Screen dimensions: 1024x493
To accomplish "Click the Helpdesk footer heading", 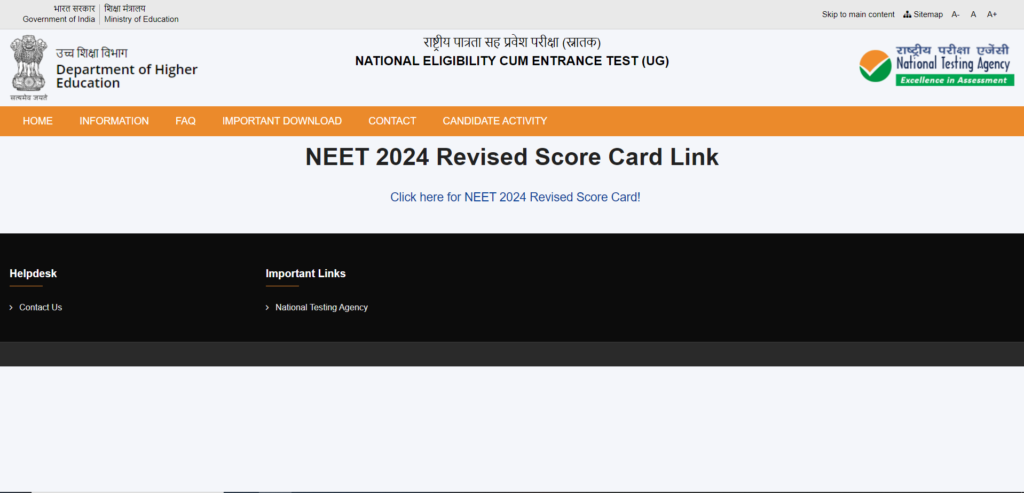I will point(33,274).
